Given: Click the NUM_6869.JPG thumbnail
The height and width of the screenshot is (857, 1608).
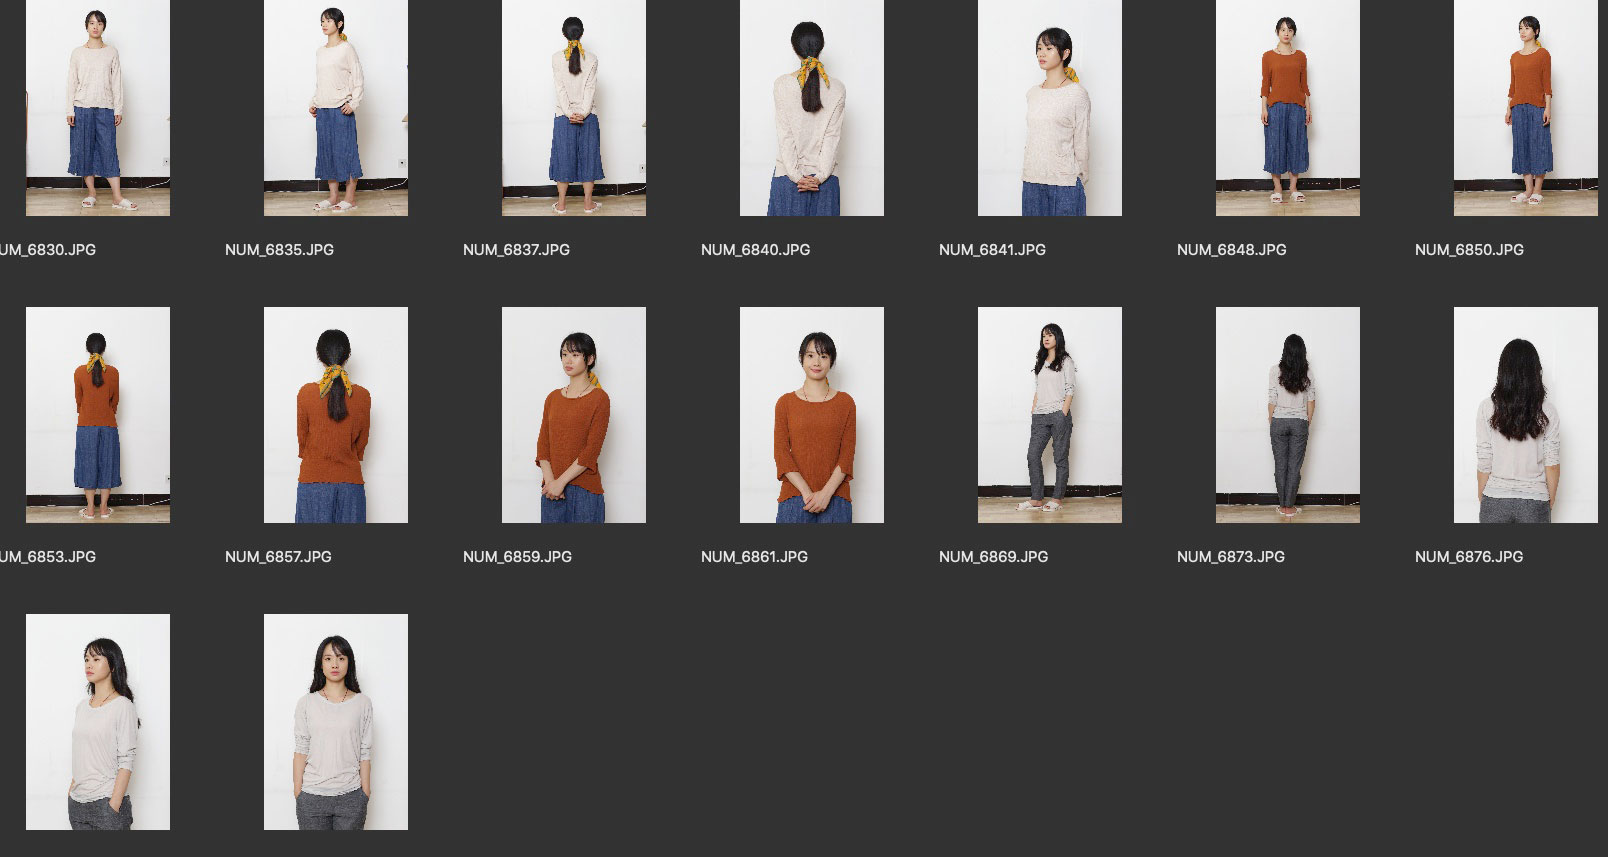Looking at the screenshot, I should 1050,415.
